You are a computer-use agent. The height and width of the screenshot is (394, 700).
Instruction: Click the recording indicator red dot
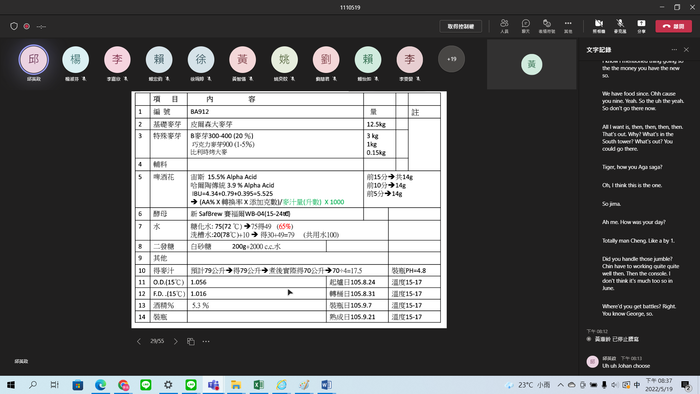(x=27, y=26)
